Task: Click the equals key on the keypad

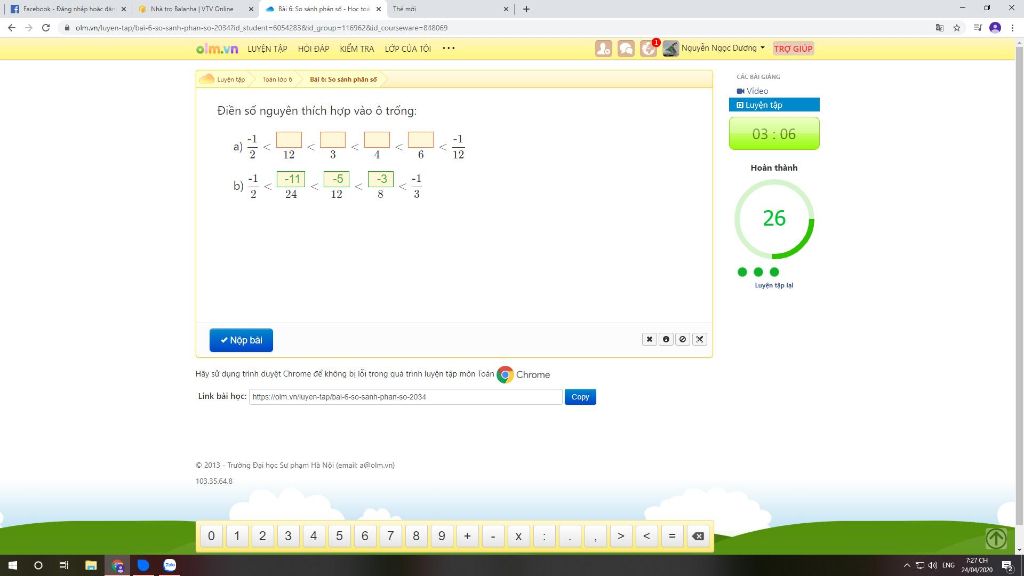Action: click(x=672, y=536)
